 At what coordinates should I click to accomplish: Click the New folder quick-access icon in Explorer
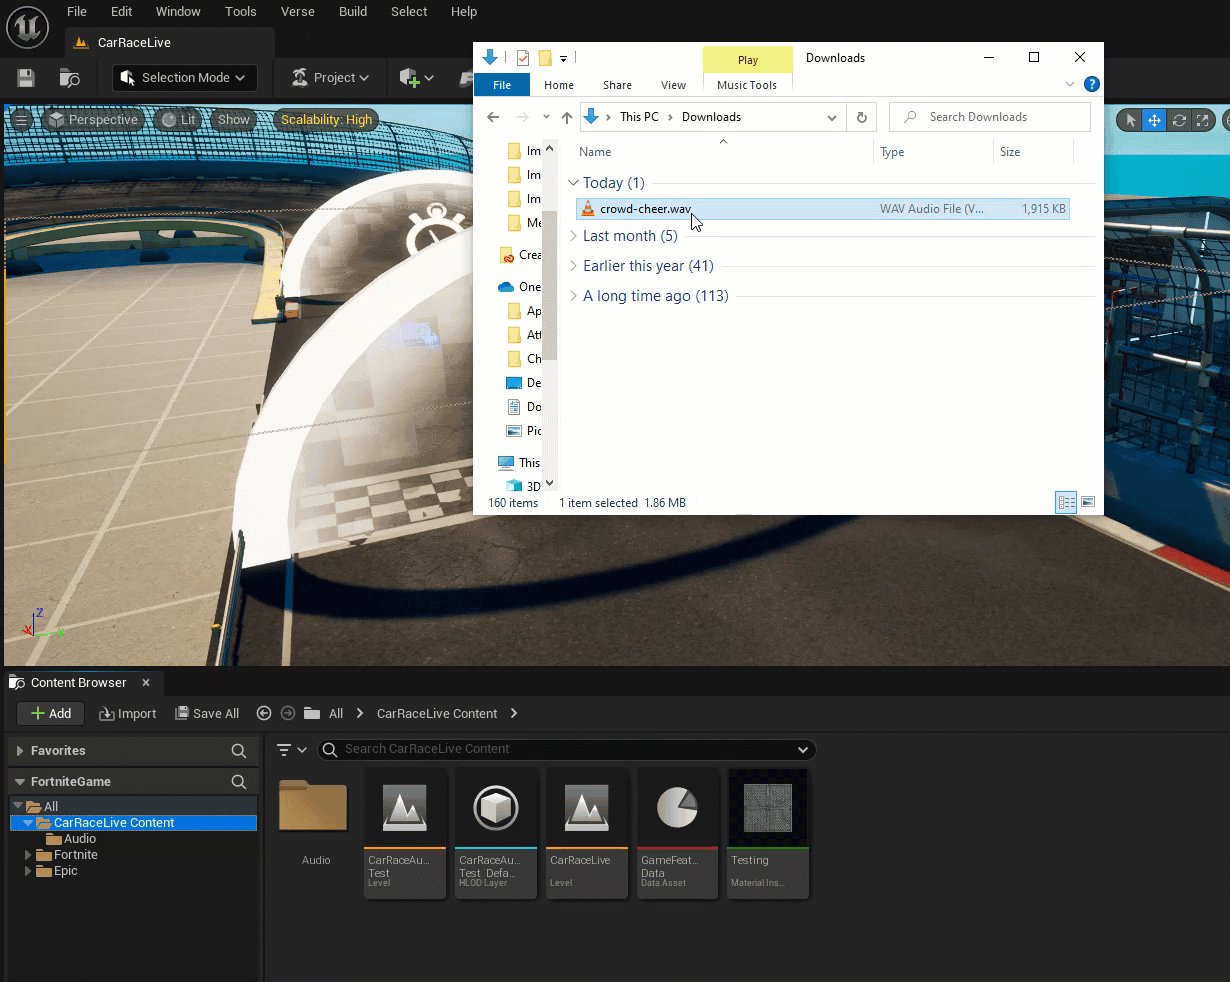pos(545,58)
